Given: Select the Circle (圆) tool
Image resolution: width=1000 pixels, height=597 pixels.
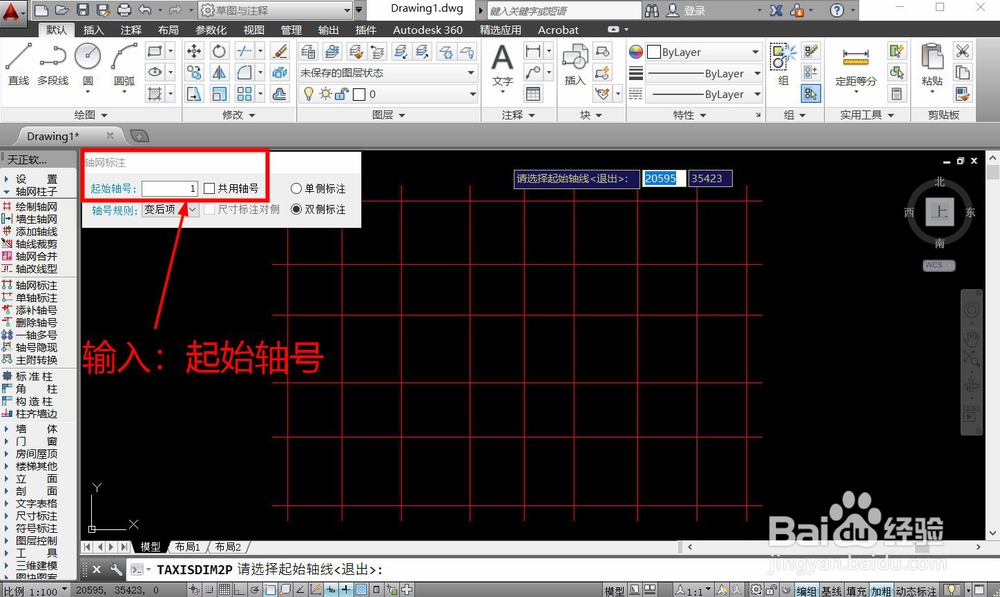Looking at the screenshot, I should tap(87, 64).
